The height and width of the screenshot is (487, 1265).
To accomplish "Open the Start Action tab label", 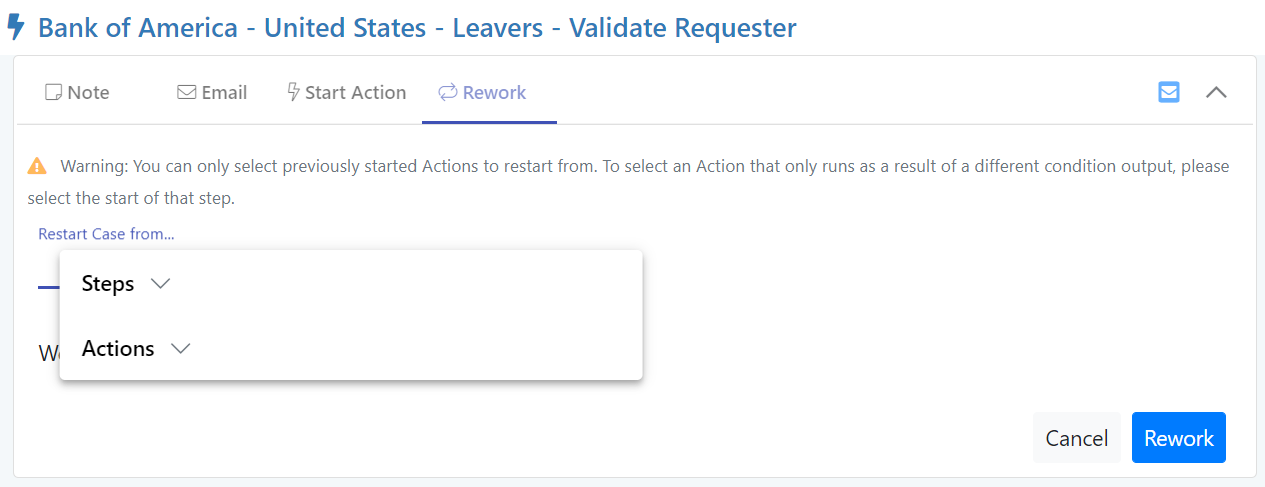I will (x=355, y=93).
